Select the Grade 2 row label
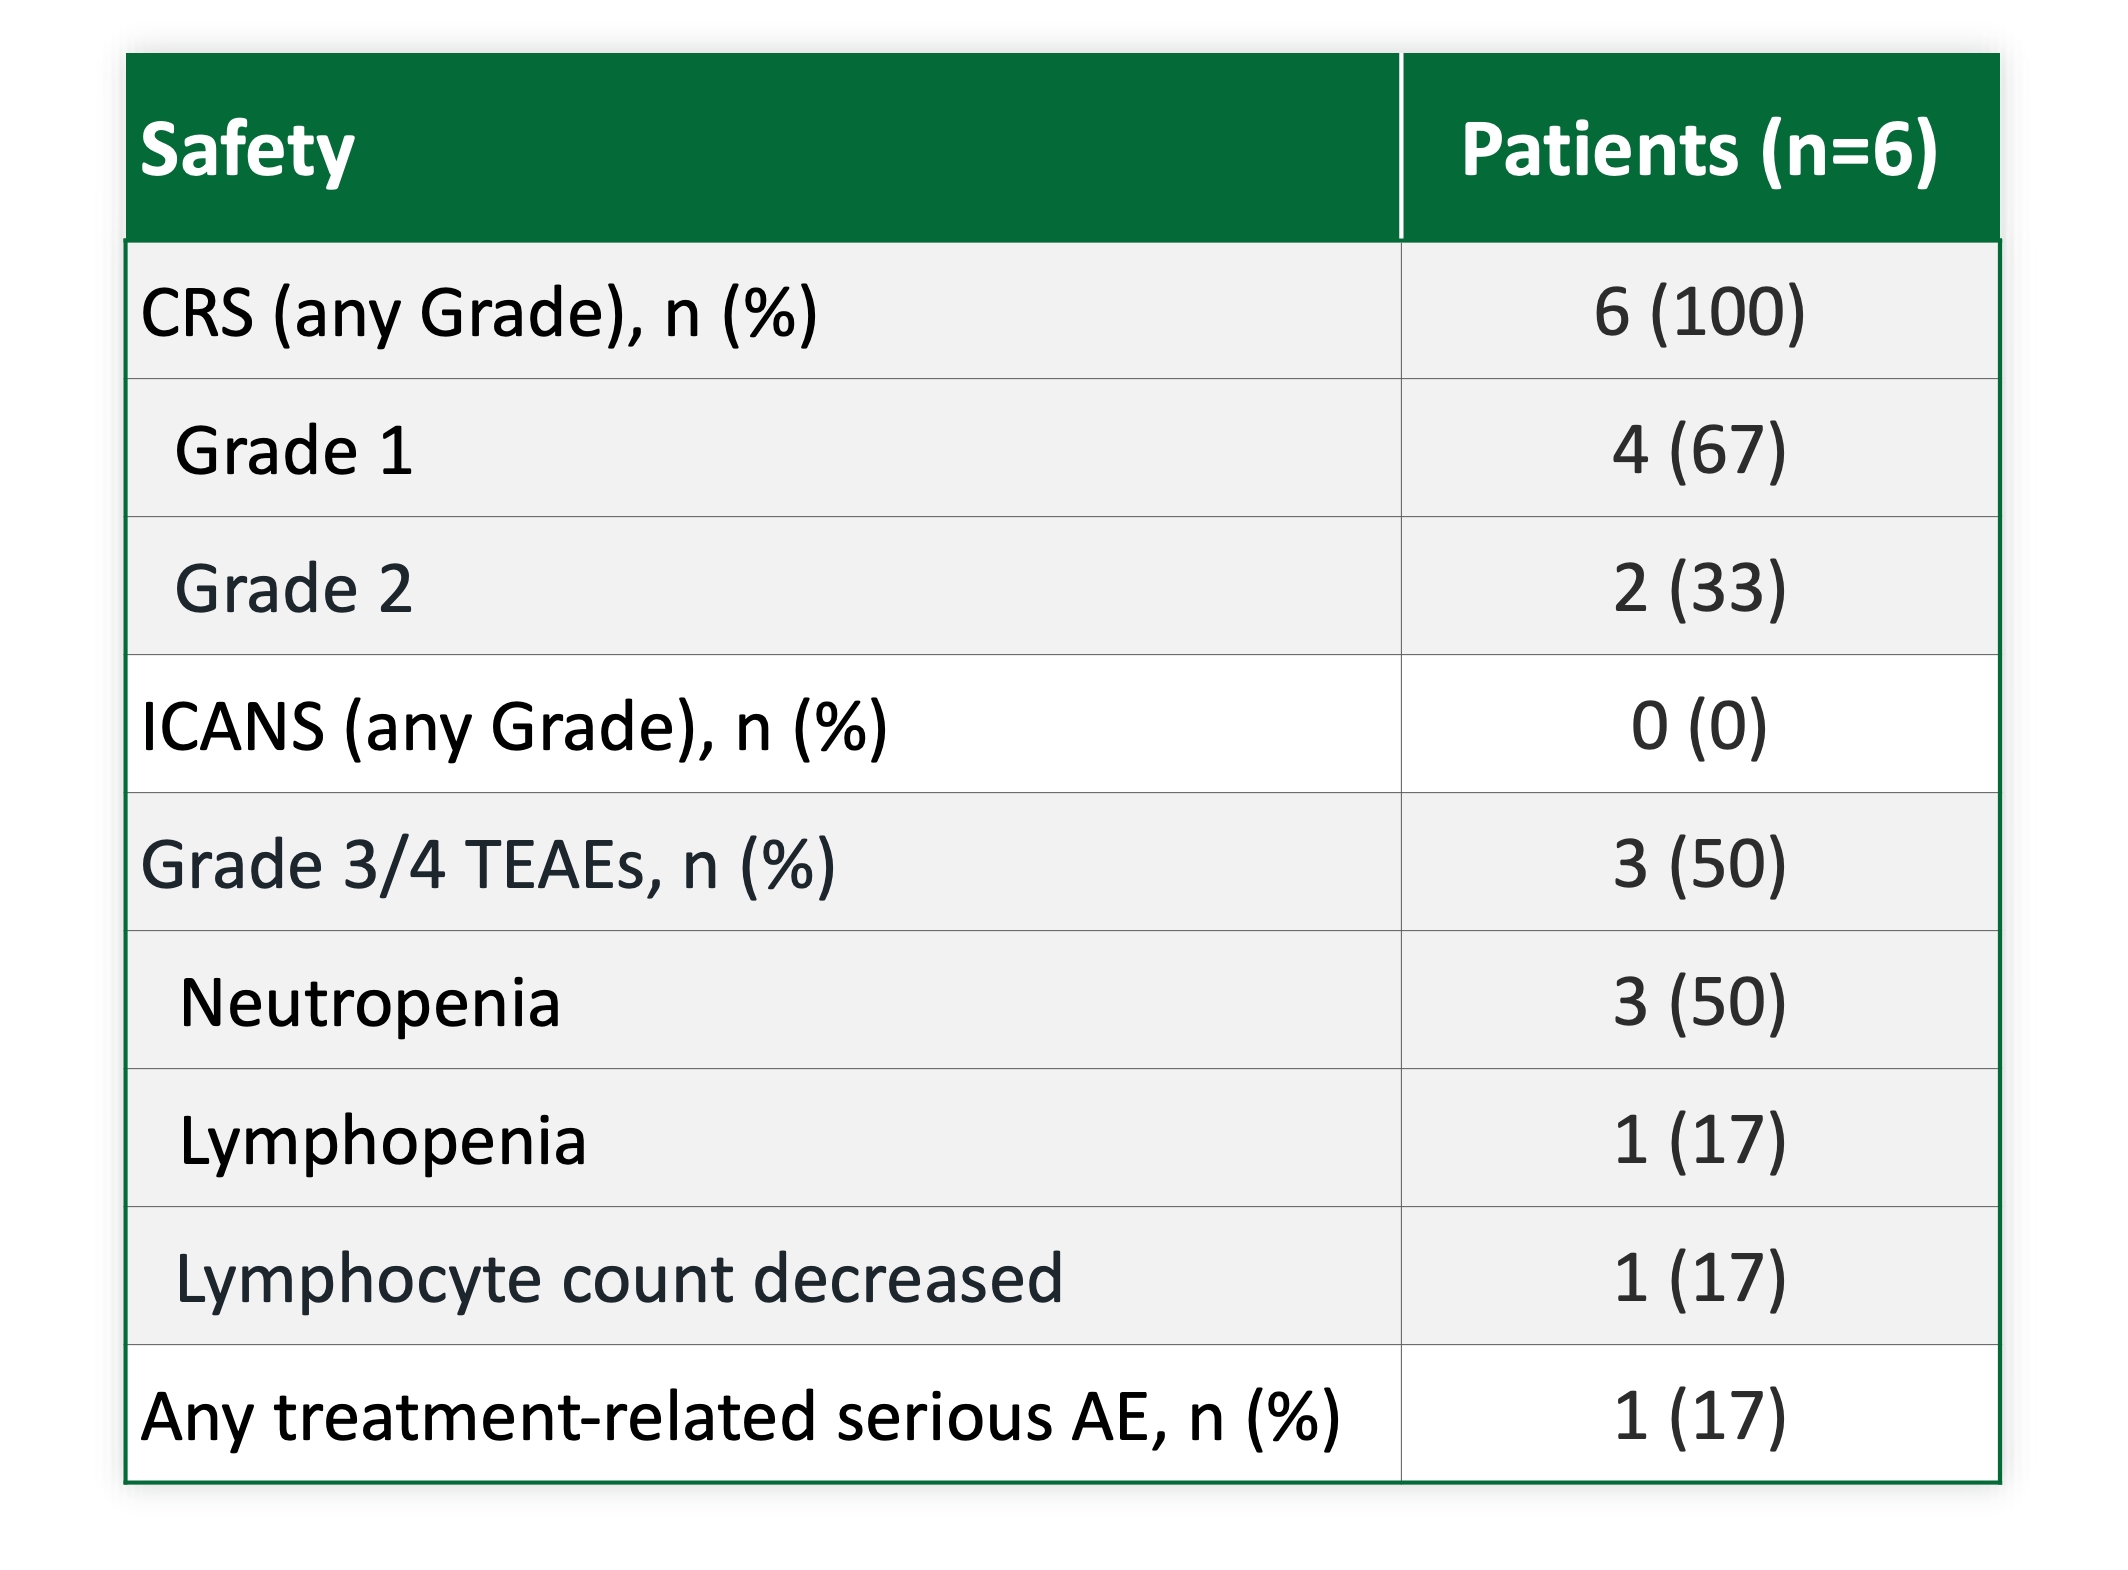The image size is (2128, 1570). pyautogui.click(x=293, y=588)
